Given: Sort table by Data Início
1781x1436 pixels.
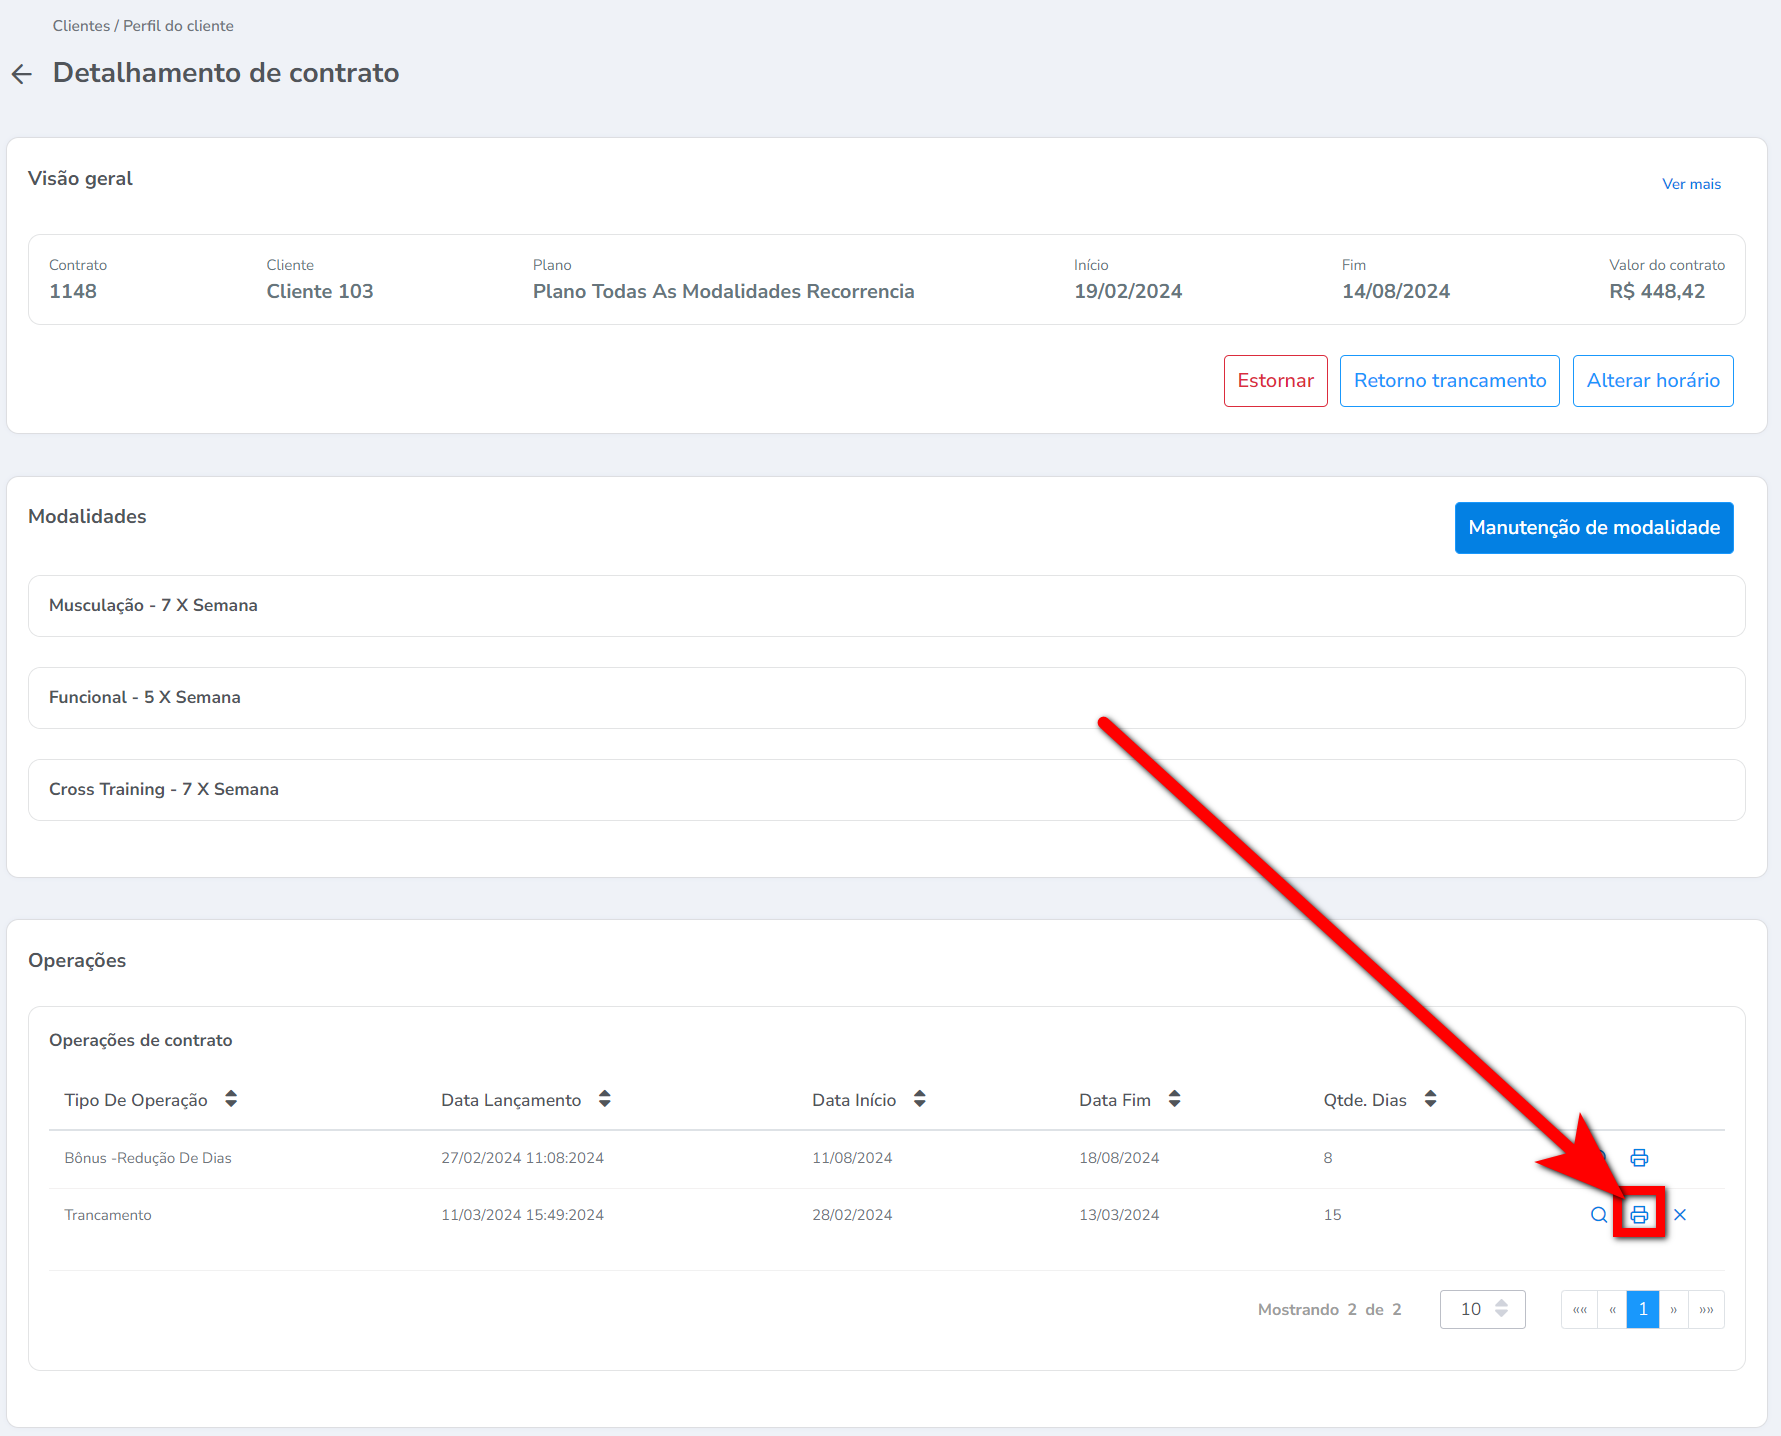Looking at the screenshot, I should point(919,1099).
